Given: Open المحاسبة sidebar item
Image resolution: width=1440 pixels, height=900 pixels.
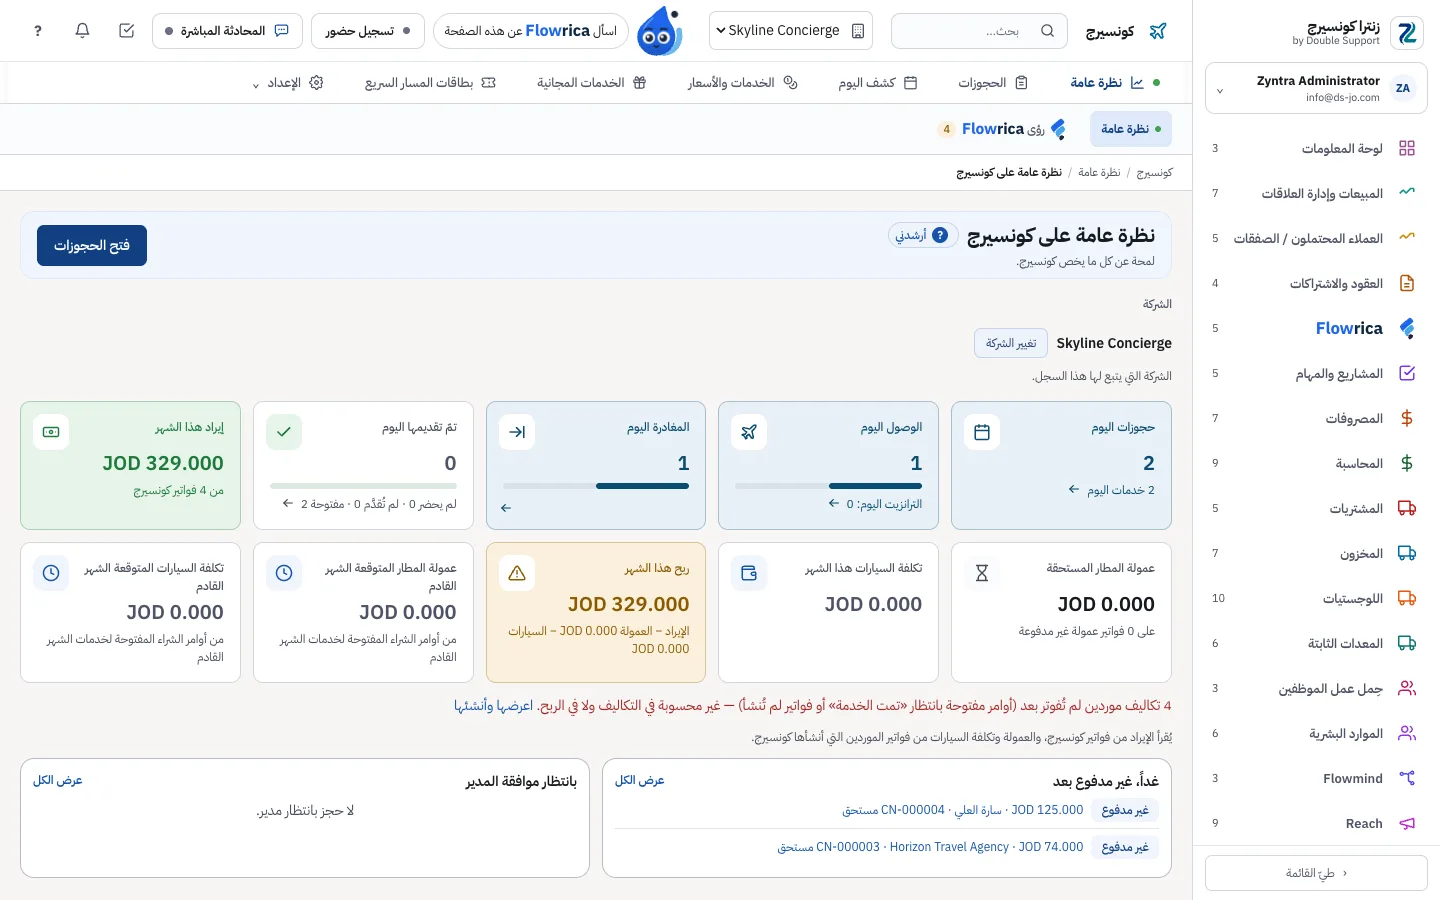Looking at the screenshot, I should coord(1316,463).
